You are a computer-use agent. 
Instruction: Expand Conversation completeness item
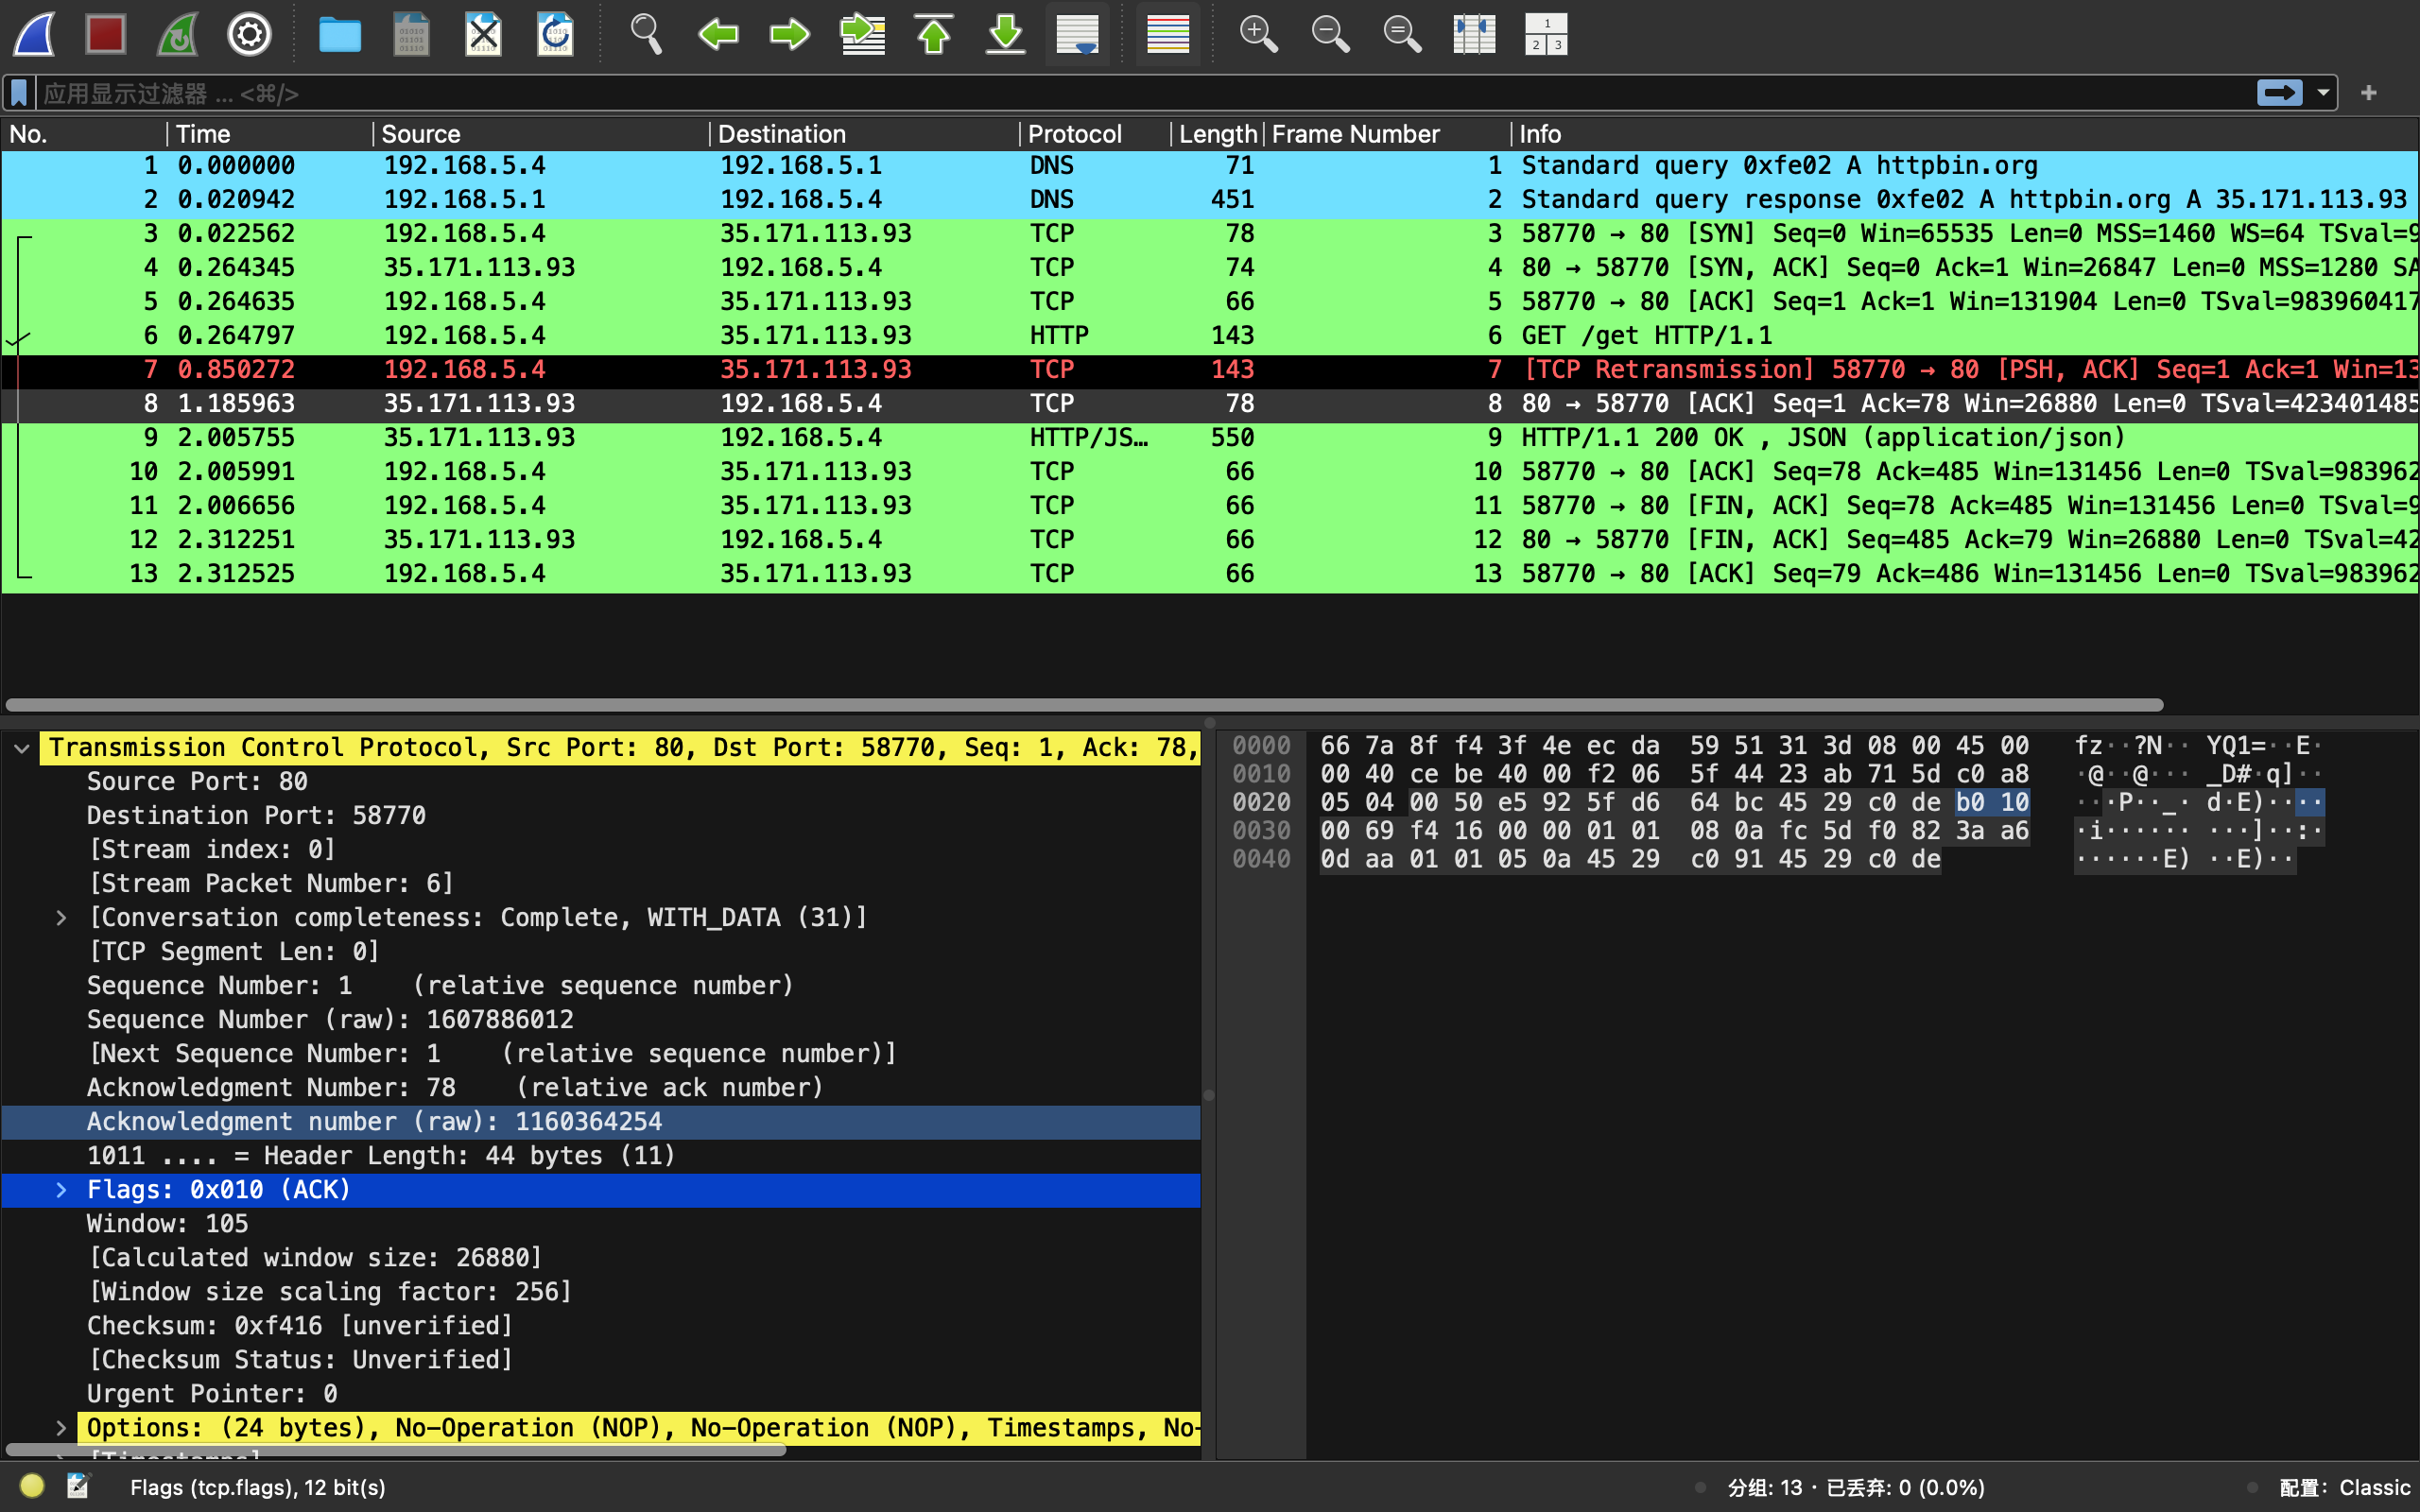[61, 918]
